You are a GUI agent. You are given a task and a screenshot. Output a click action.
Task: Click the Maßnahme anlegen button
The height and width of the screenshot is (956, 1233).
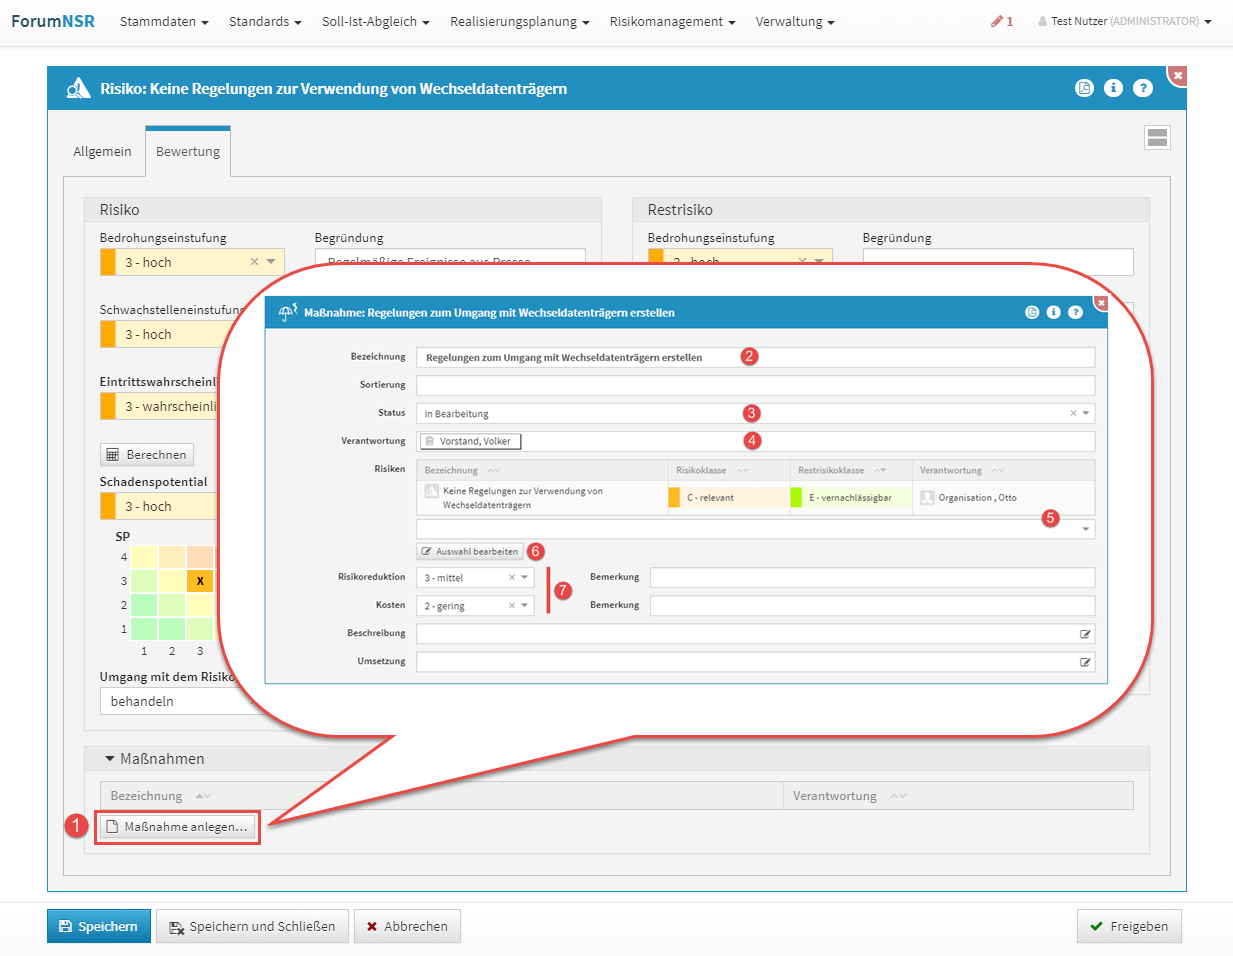pyautogui.click(x=177, y=827)
